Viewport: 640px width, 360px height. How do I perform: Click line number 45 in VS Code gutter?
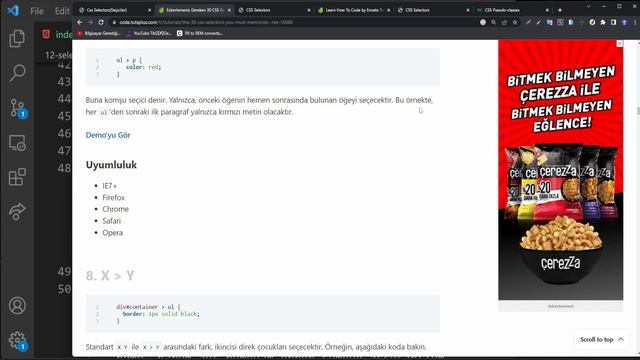tap(64, 116)
